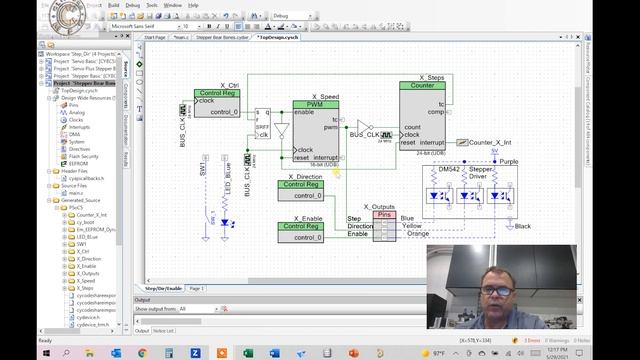Click the Find binoculars icon
Image resolution: width=640 pixels, height=360 pixels.
coord(254,16)
